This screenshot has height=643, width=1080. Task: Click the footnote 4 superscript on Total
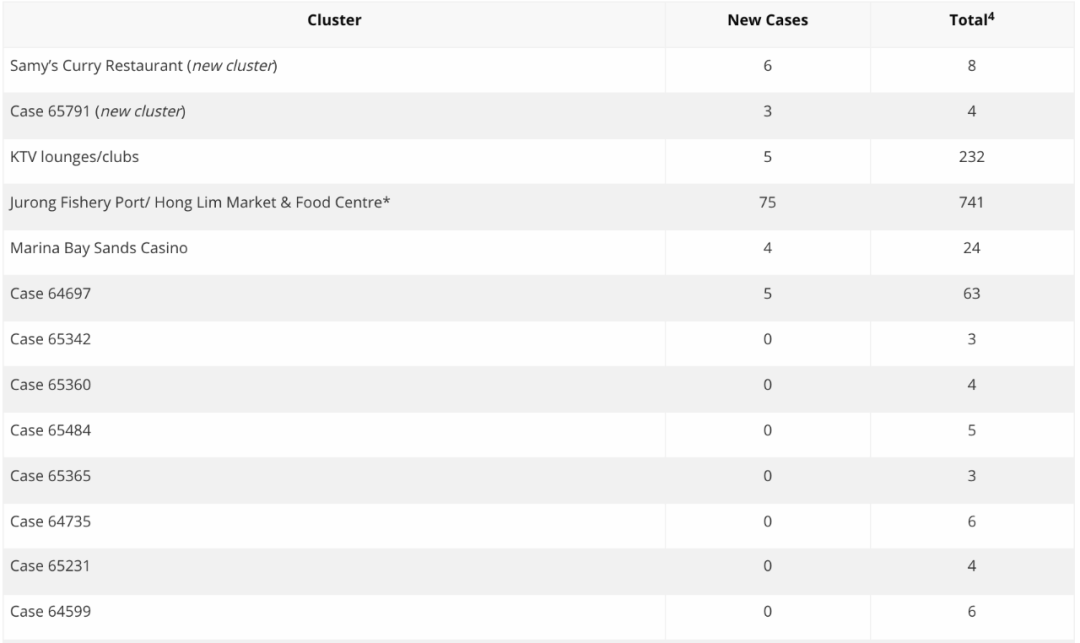click(991, 17)
